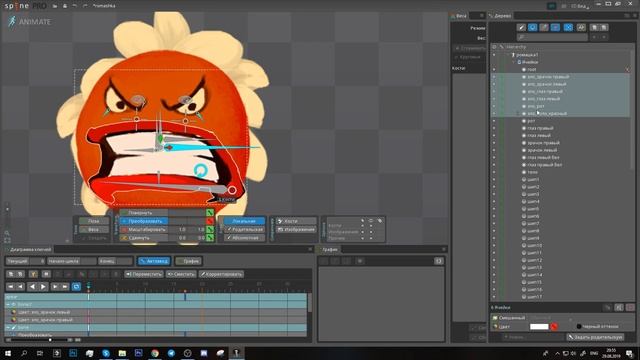This screenshot has width=640, height=360.
Task: Open the График button in the dopesheet
Action: point(188,261)
